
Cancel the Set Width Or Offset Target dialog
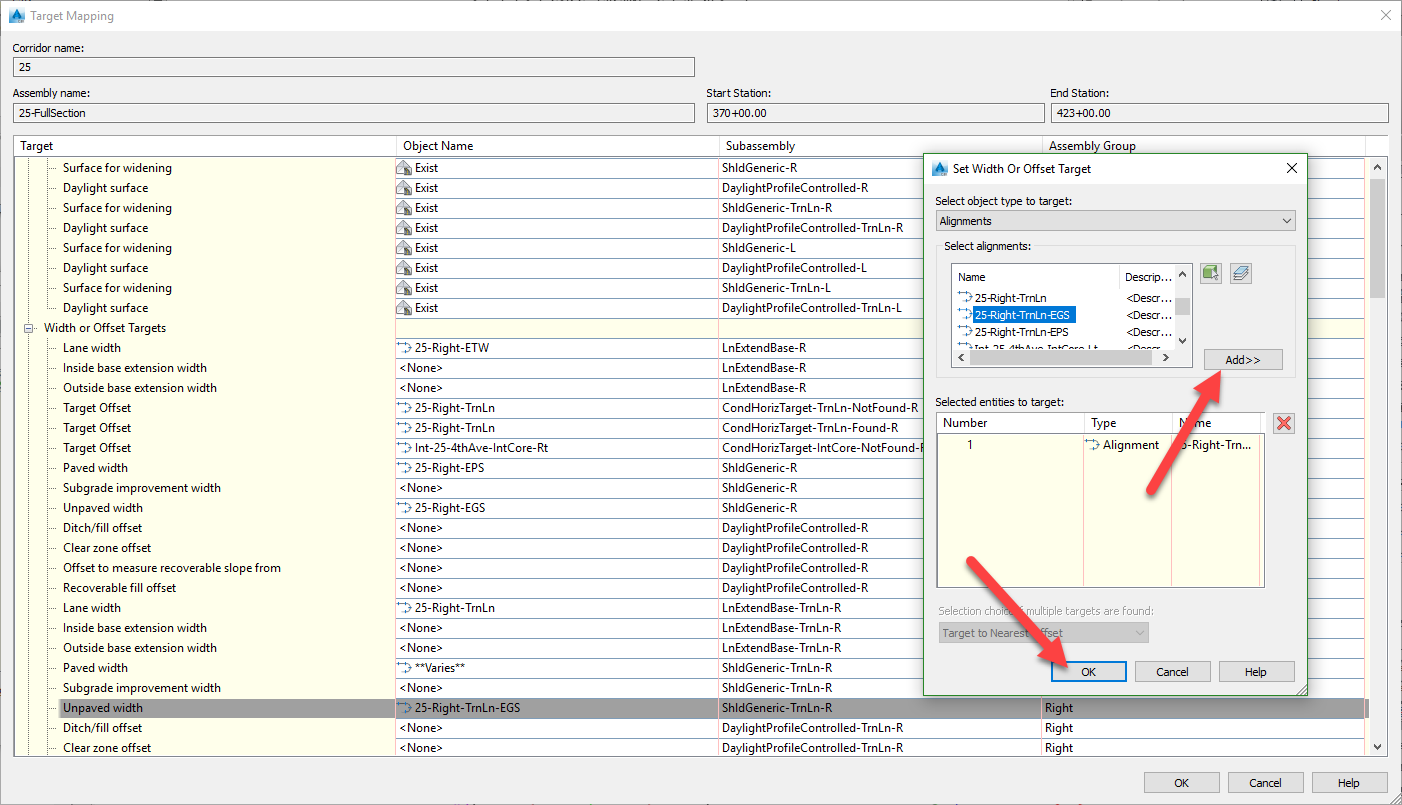click(x=1172, y=672)
